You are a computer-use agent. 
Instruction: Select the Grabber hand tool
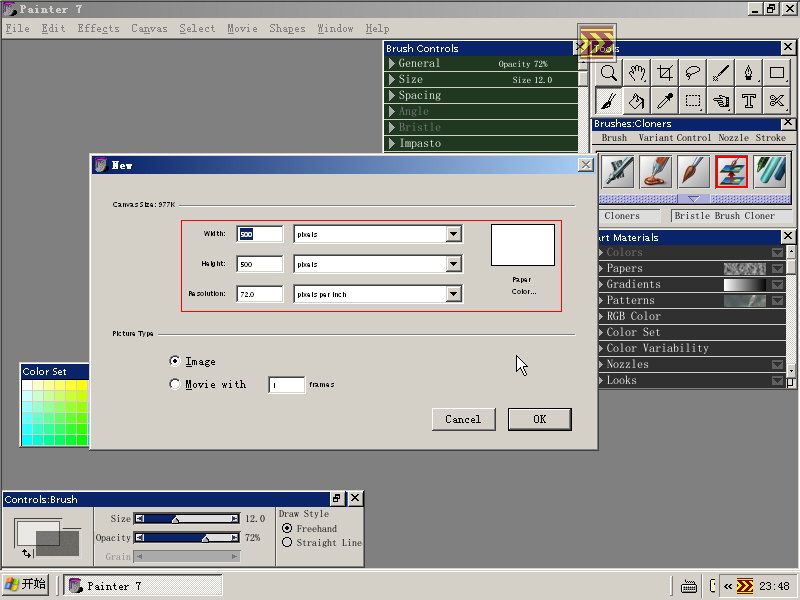[637, 73]
